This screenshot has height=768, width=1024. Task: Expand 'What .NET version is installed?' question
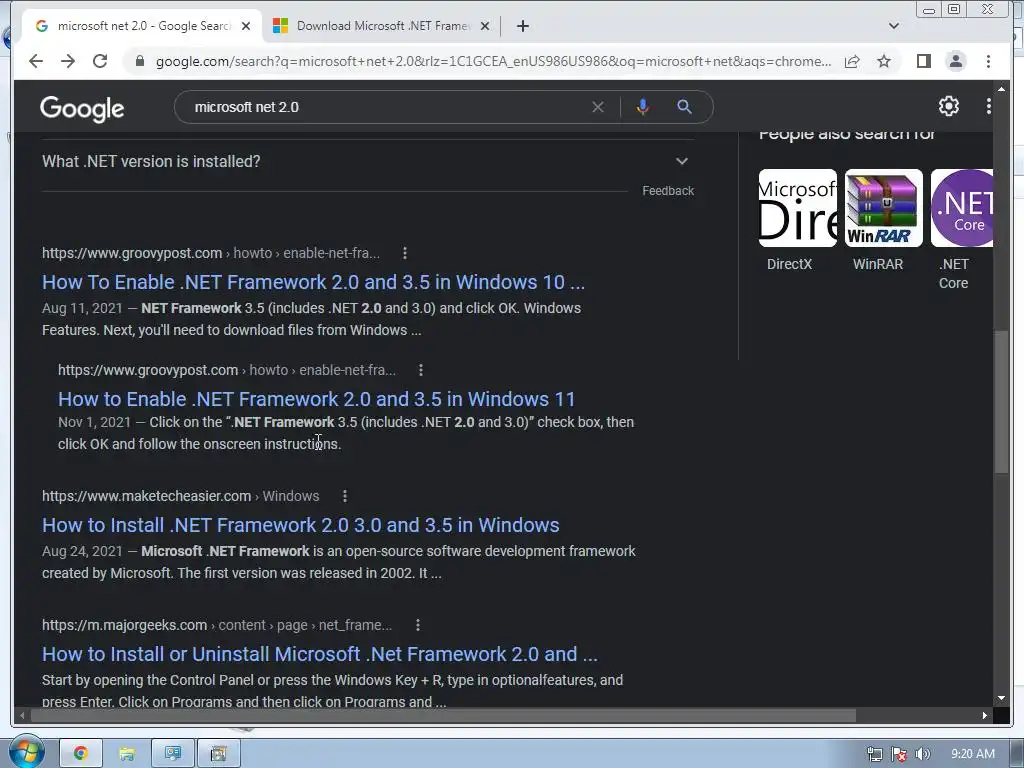(366, 161)
